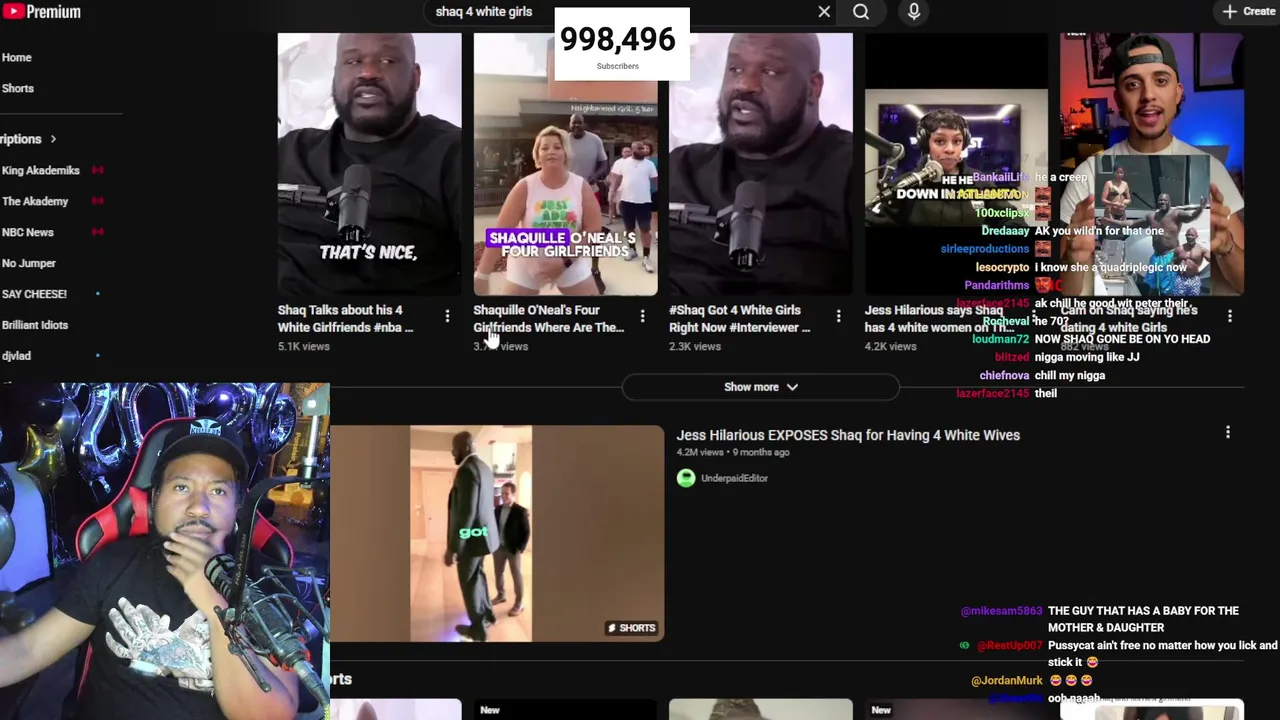Click the chat username Pandarithms
Viewport: 1280px width, 720px height.
996,286
